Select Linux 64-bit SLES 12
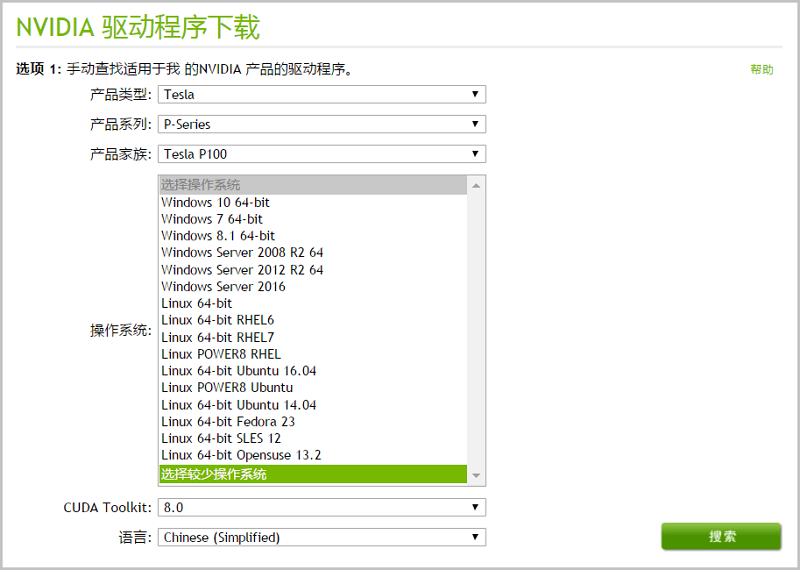The height and width of the screenshot is (570, 800). point(313,439)
